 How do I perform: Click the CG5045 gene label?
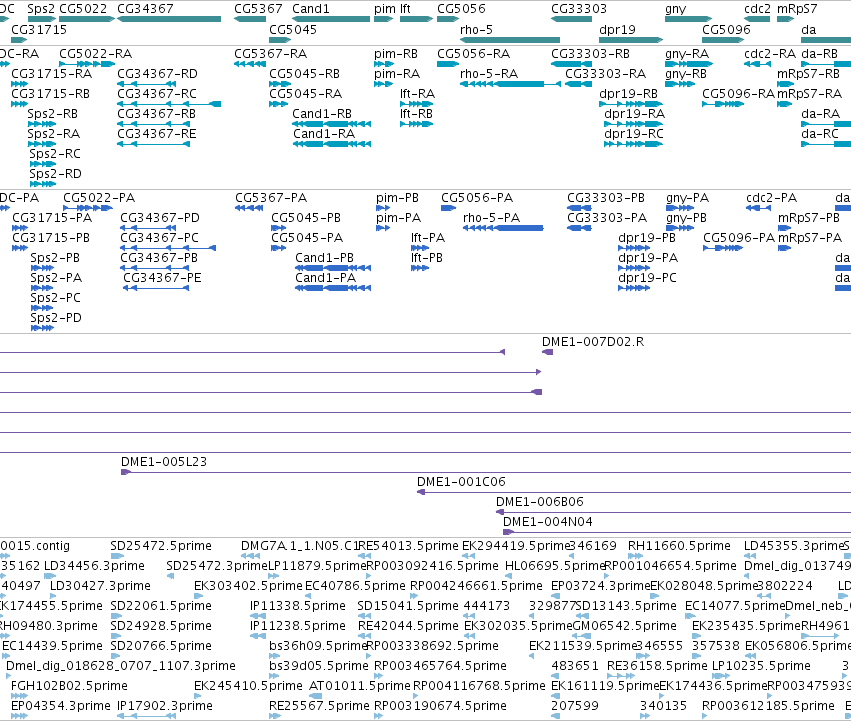293,30
